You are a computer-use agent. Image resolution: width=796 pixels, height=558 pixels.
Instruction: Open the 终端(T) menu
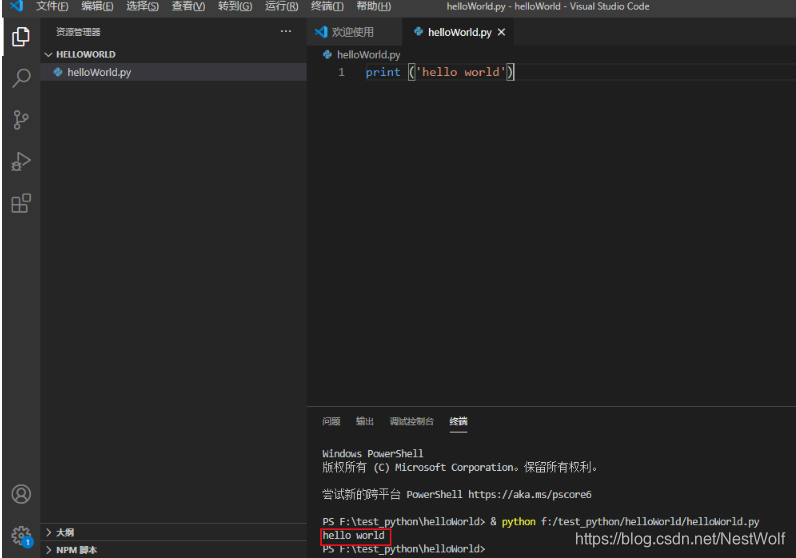coord(327,6)
